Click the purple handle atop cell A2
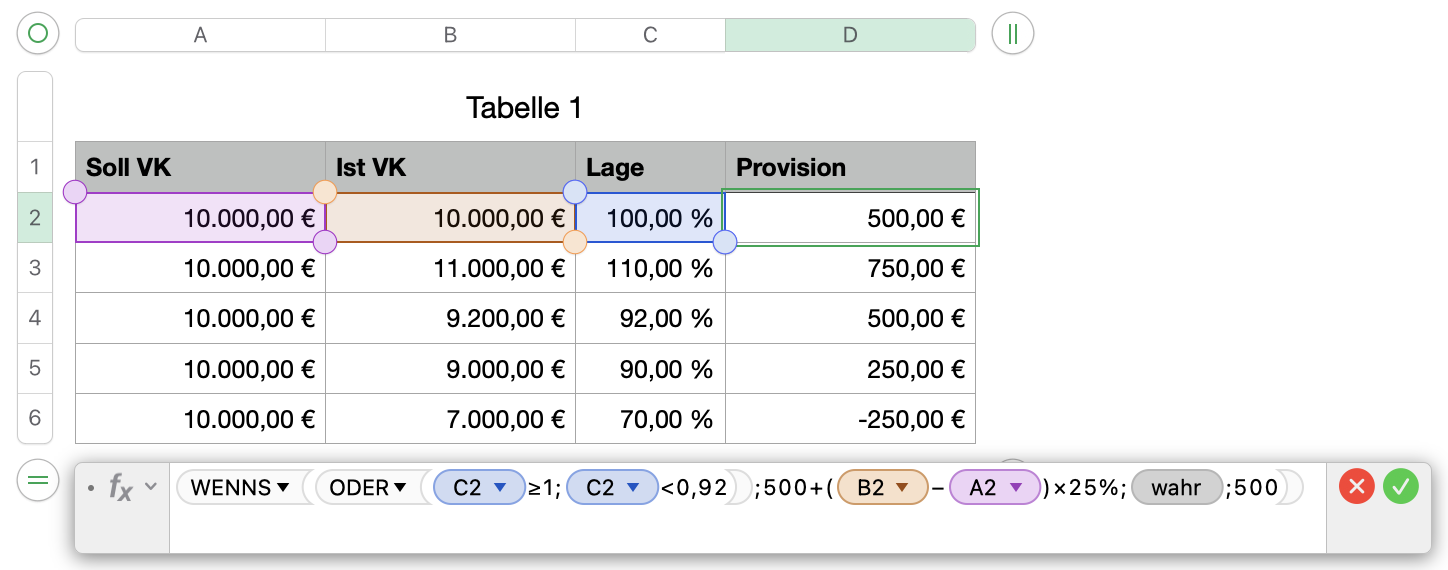This screenshot has width=1448, height=570. [75, 191]
